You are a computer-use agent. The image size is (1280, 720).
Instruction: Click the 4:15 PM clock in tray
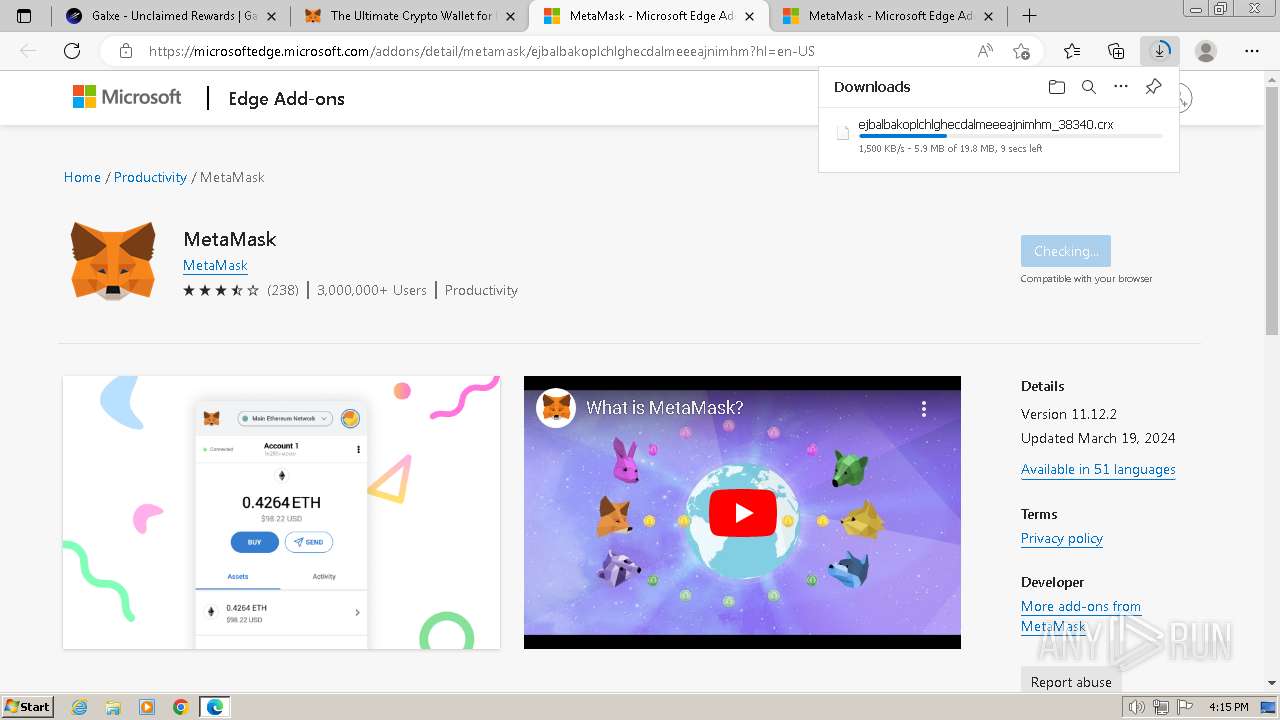(1229, 707)
